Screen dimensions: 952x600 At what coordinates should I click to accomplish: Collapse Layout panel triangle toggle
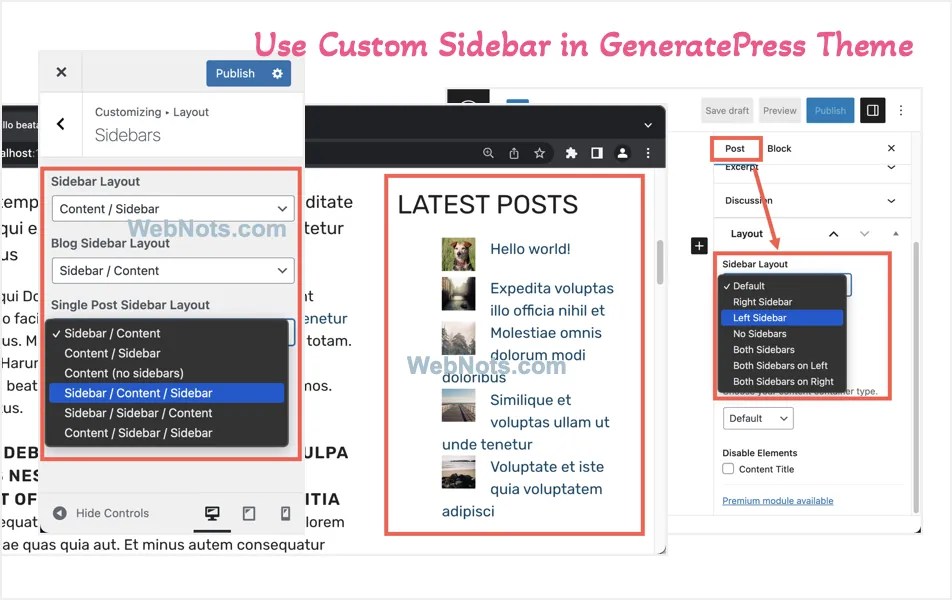[x=896, y=234]
